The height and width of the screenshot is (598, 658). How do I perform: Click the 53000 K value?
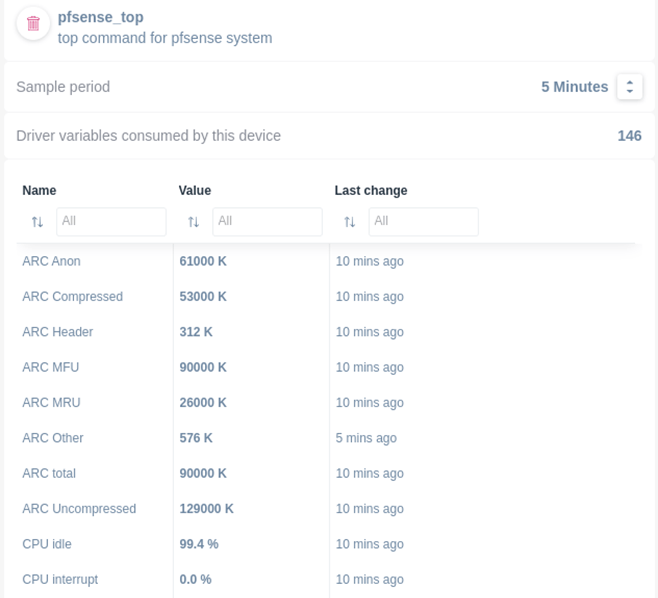[x=203, y=296]
